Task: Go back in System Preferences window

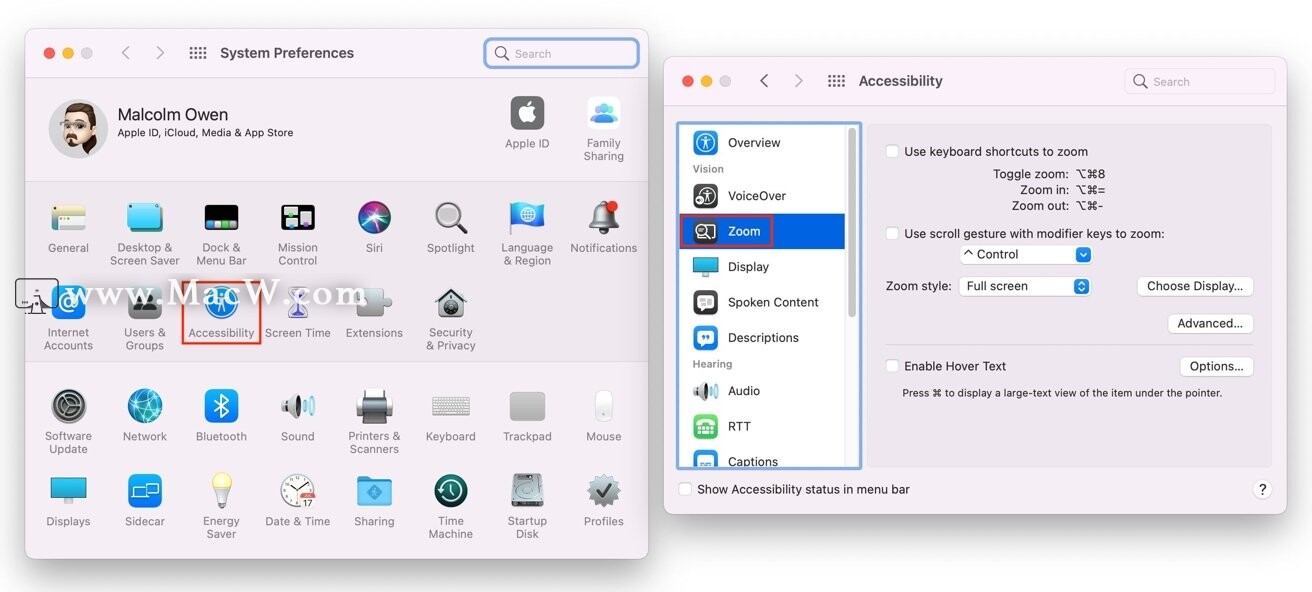Action: click(125, 53)
